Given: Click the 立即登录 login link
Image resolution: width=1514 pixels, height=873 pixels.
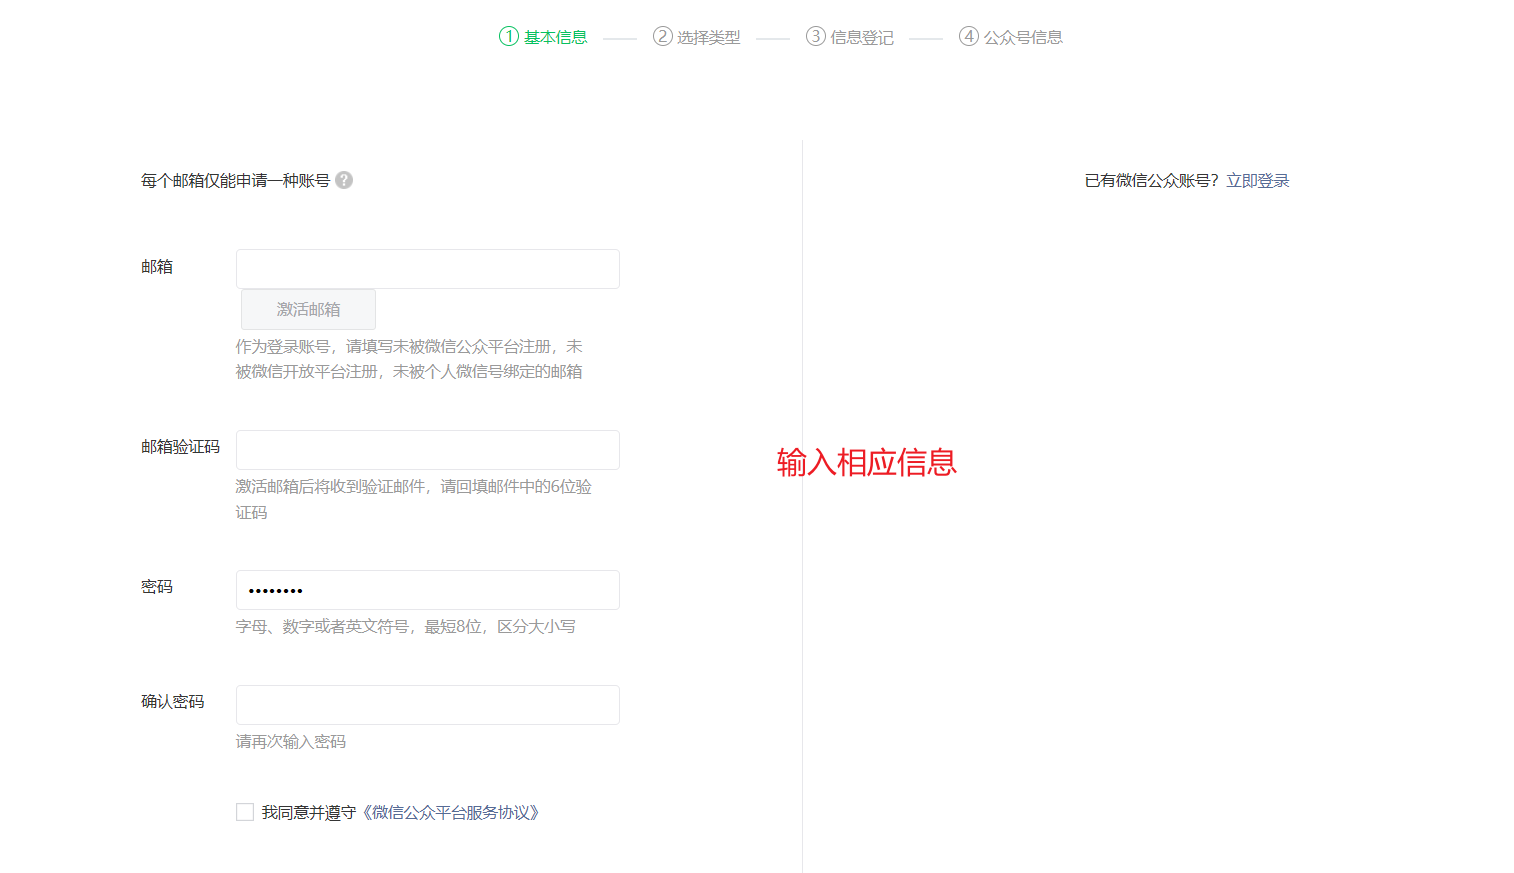Looking at the screenshot, I should click(1257, 181).
